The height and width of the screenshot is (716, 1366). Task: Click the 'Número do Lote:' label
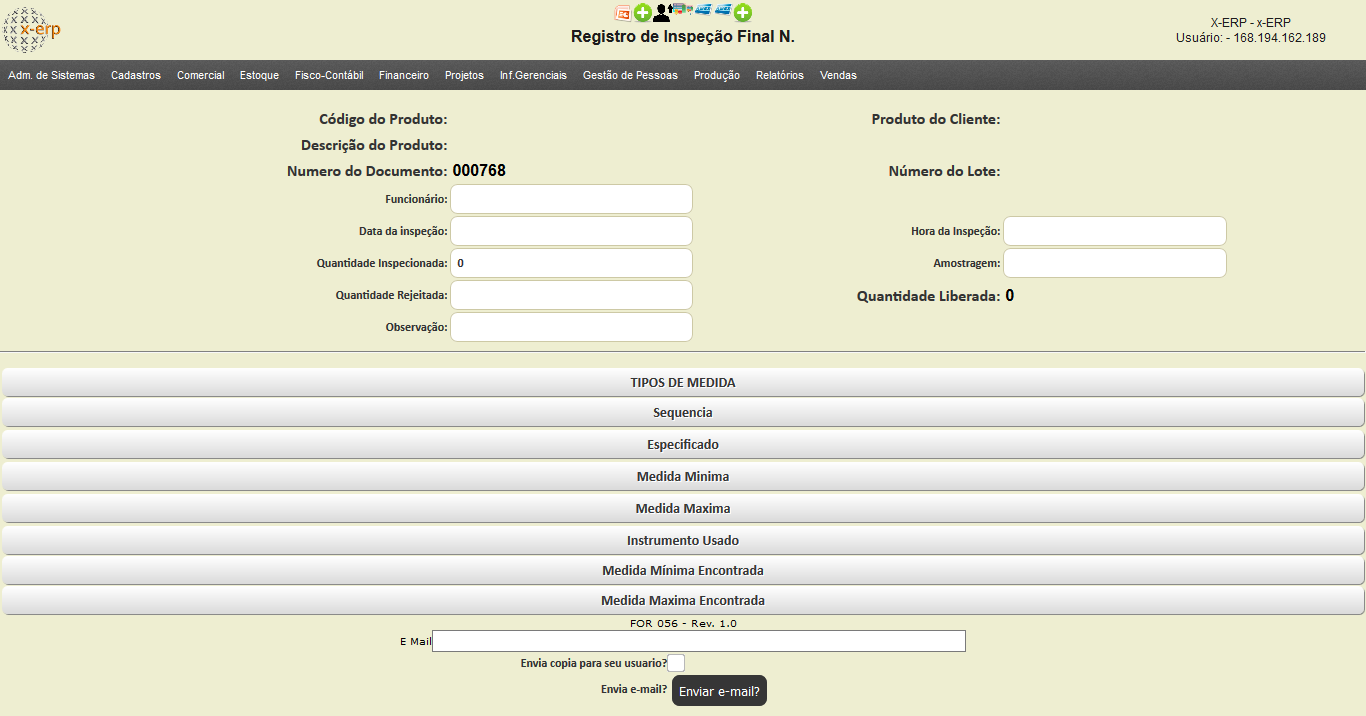[944, 171]
